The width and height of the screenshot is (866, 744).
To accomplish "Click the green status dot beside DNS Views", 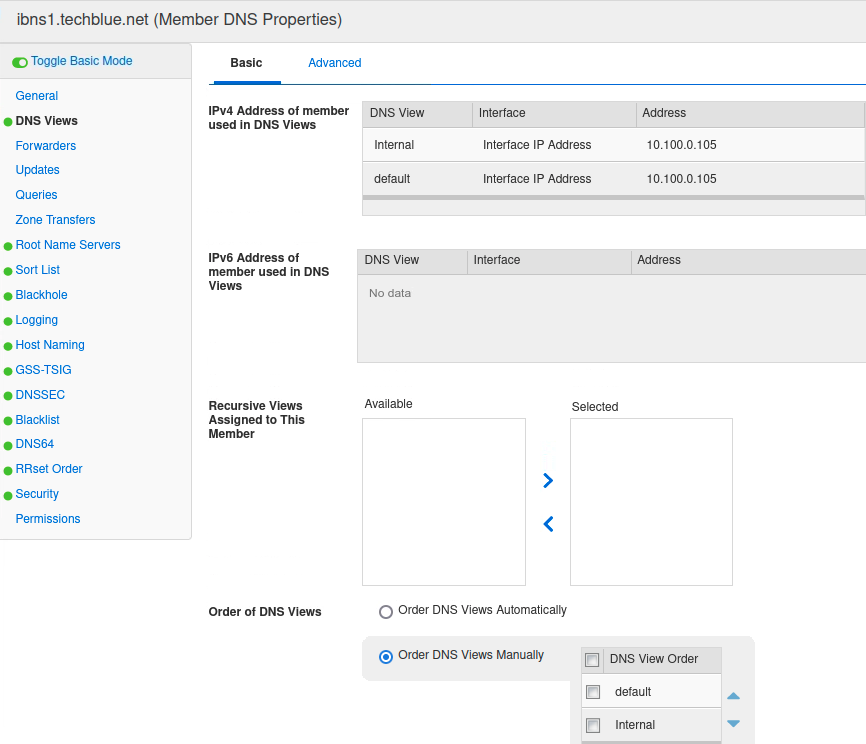I will 7,120.
